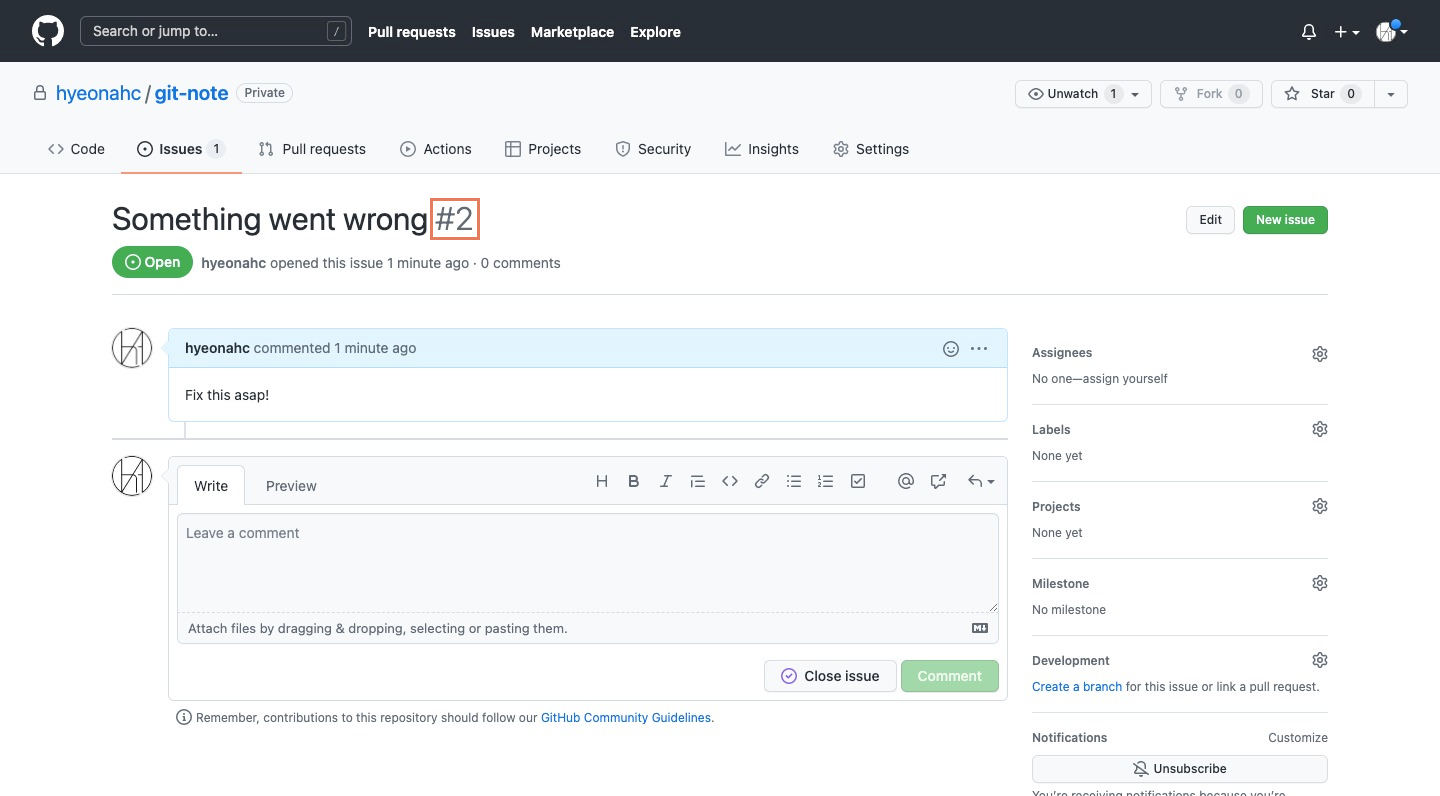Open the sidebar Projects gear settings
Image resolution: width=1440 pixels, height=796 pixels.
tap(1320, 506)
